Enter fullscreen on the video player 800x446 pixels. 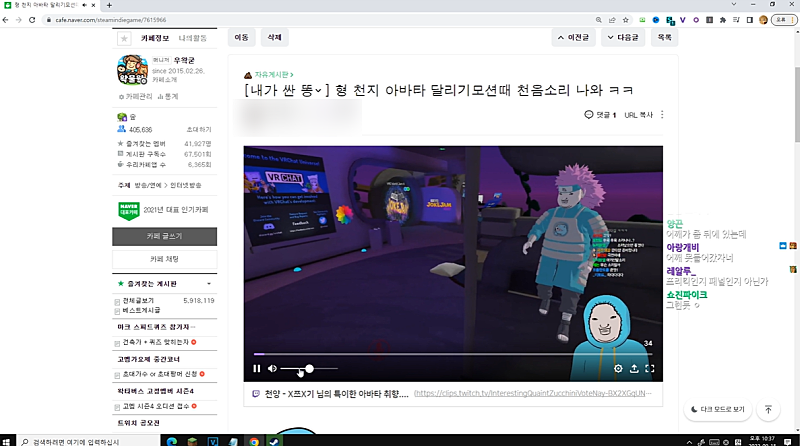pos(649,368)
